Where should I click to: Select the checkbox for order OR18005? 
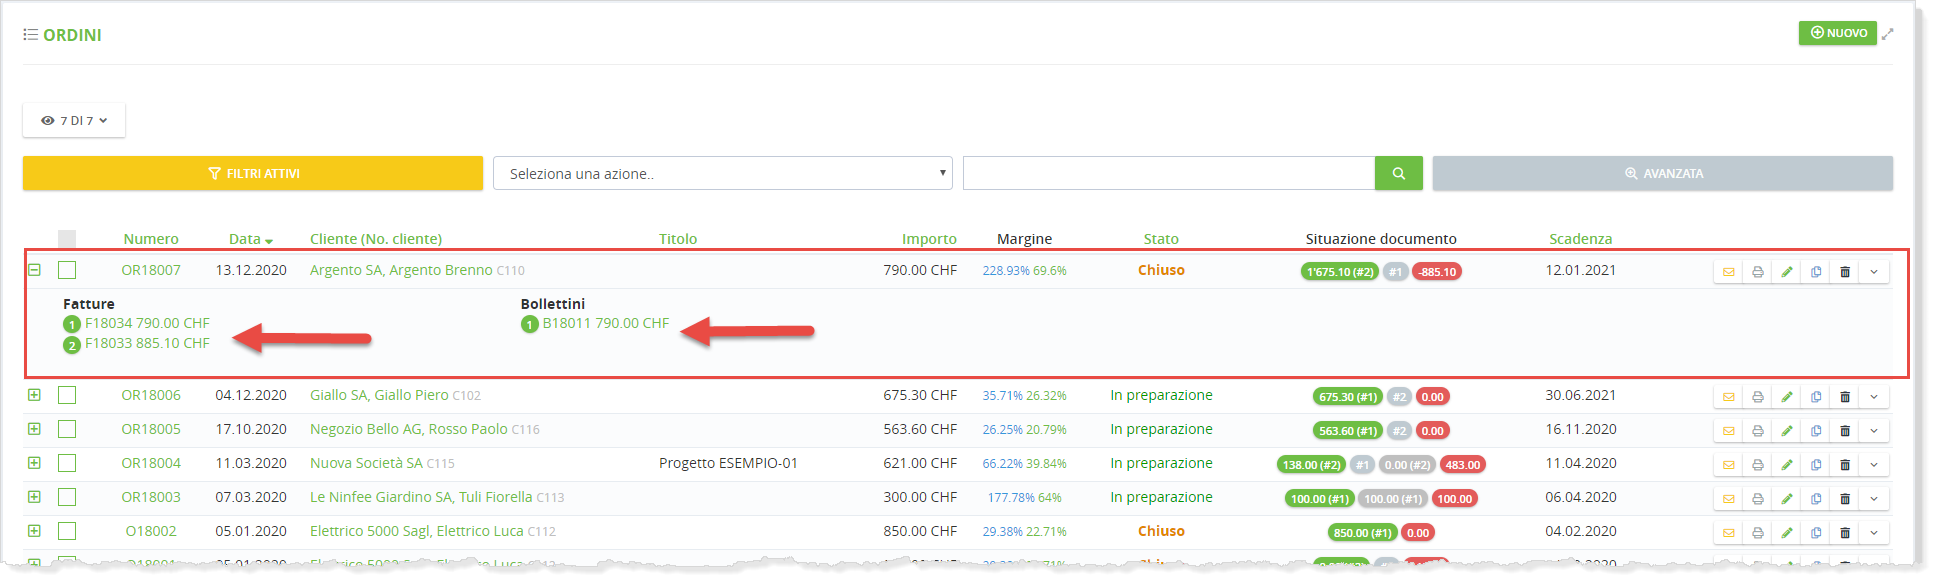tap(67, 429)
